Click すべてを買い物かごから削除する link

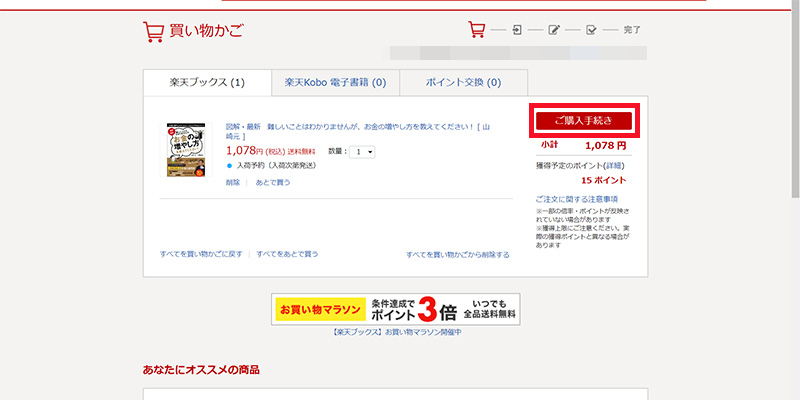point(457,255)
